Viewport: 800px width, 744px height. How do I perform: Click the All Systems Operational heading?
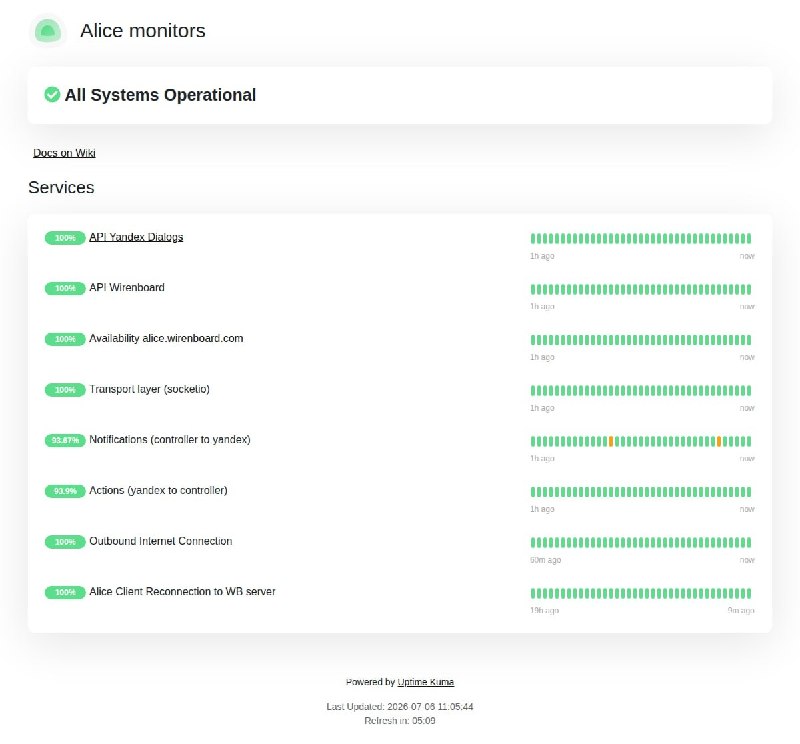point(160,95)
